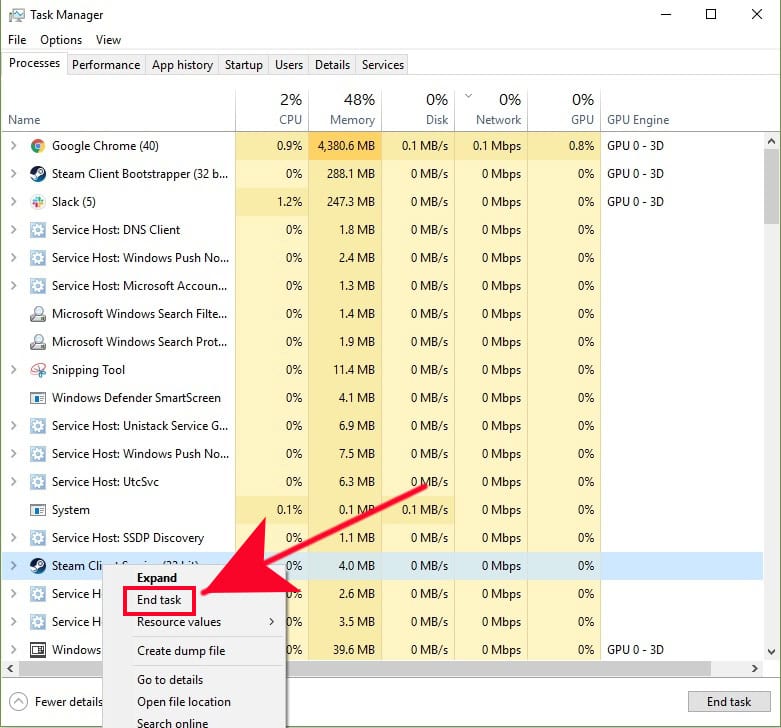Sort by the GPU Engine column header
Image resolution: width=781 pixels, height=728 pixels.
pyautogui.click(x=638, y=120)
